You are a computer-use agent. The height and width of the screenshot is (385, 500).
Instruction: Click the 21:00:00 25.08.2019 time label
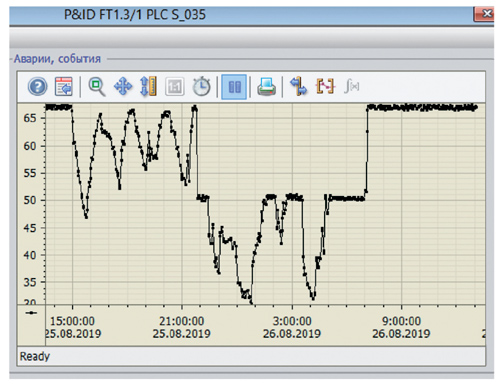tap(182, 327)
